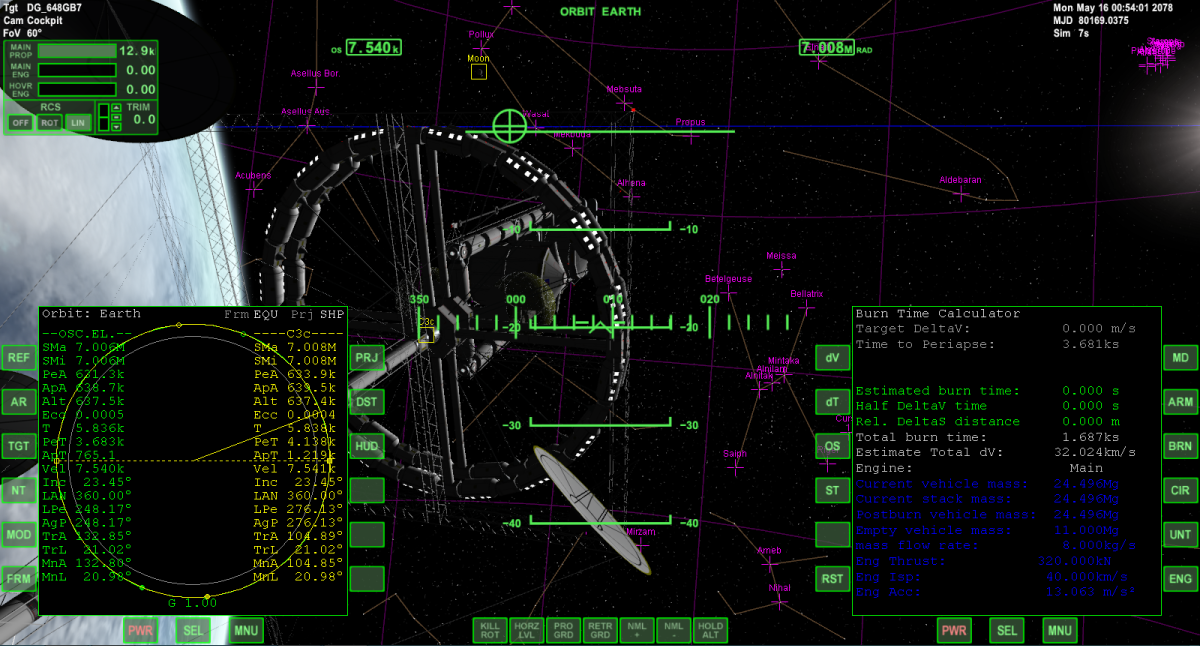Click the dT button on right MFD
This screenshot has height=646, width=1200.
pos(832,402)
